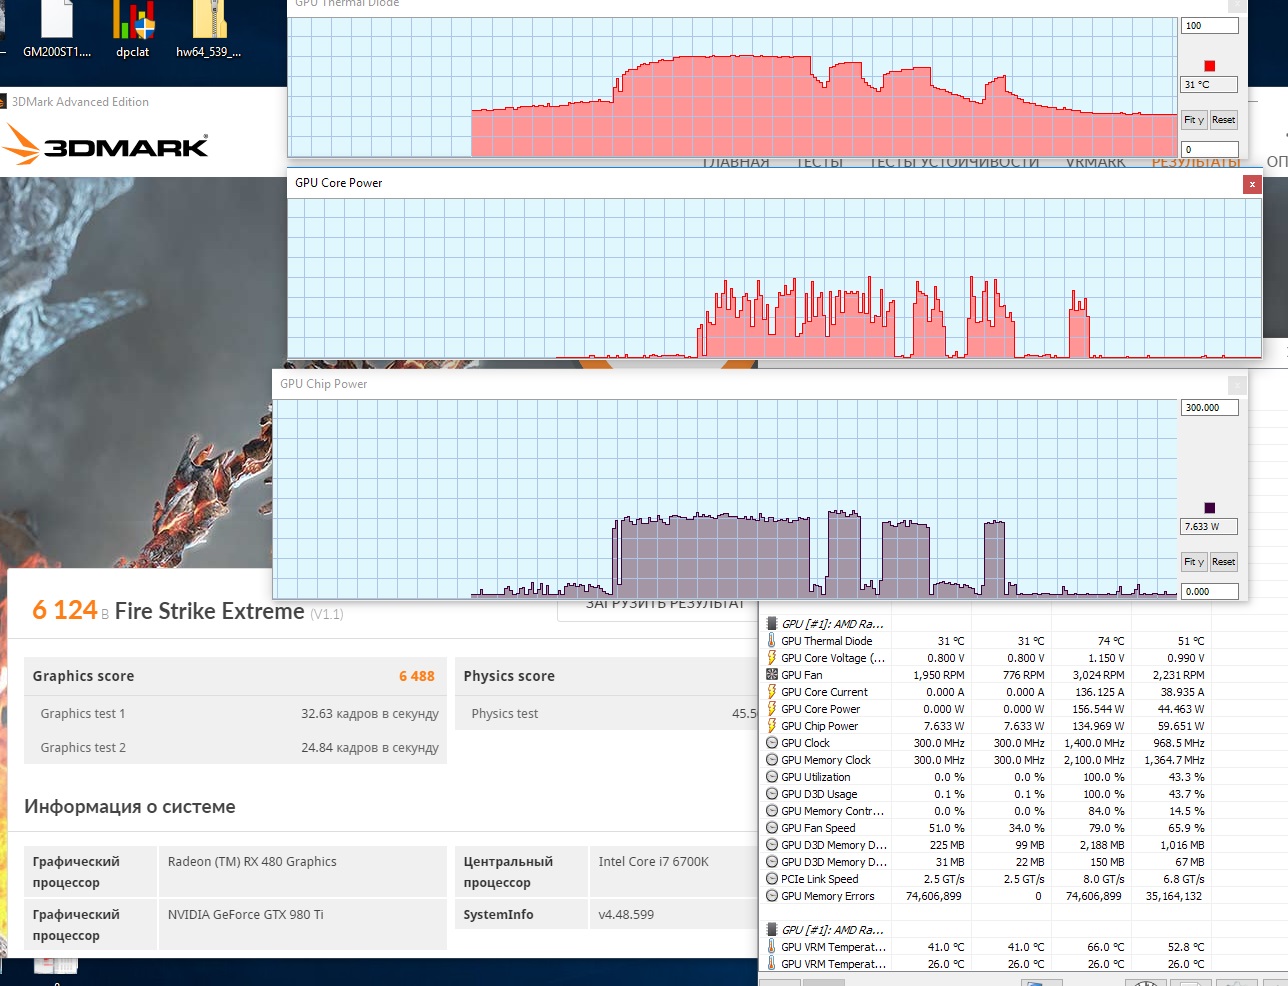This screenshot has height=986, width=1288.
Task: Select the gauge icon for GPU D3D Usage
Action: coord(771,794)
